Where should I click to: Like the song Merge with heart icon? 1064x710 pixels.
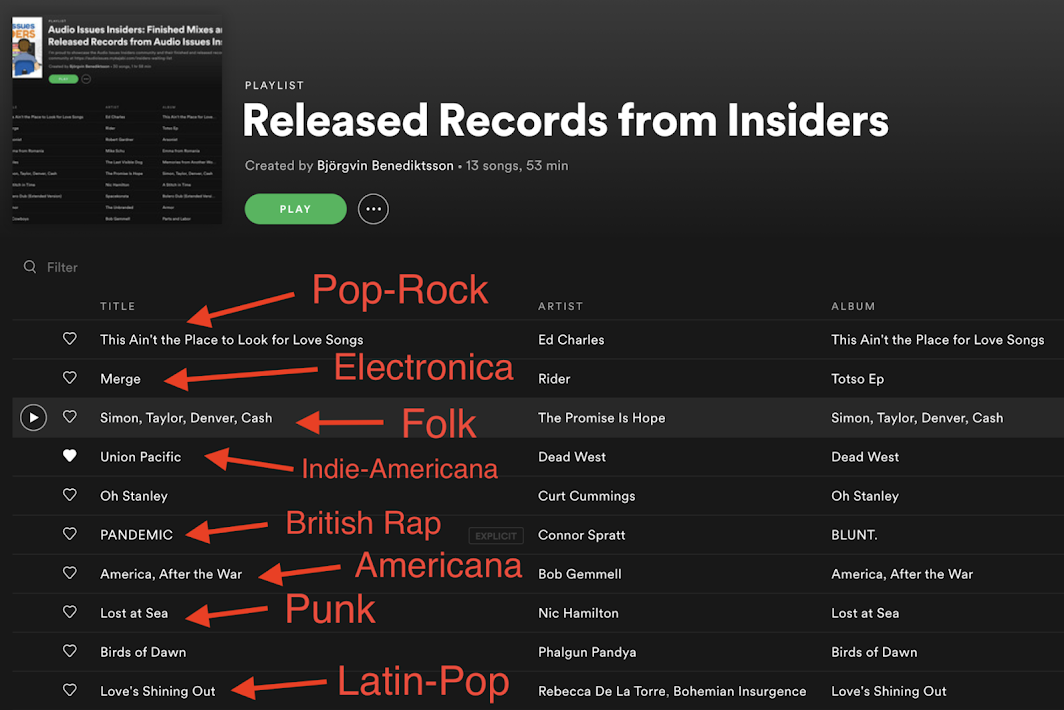point(70,377)
